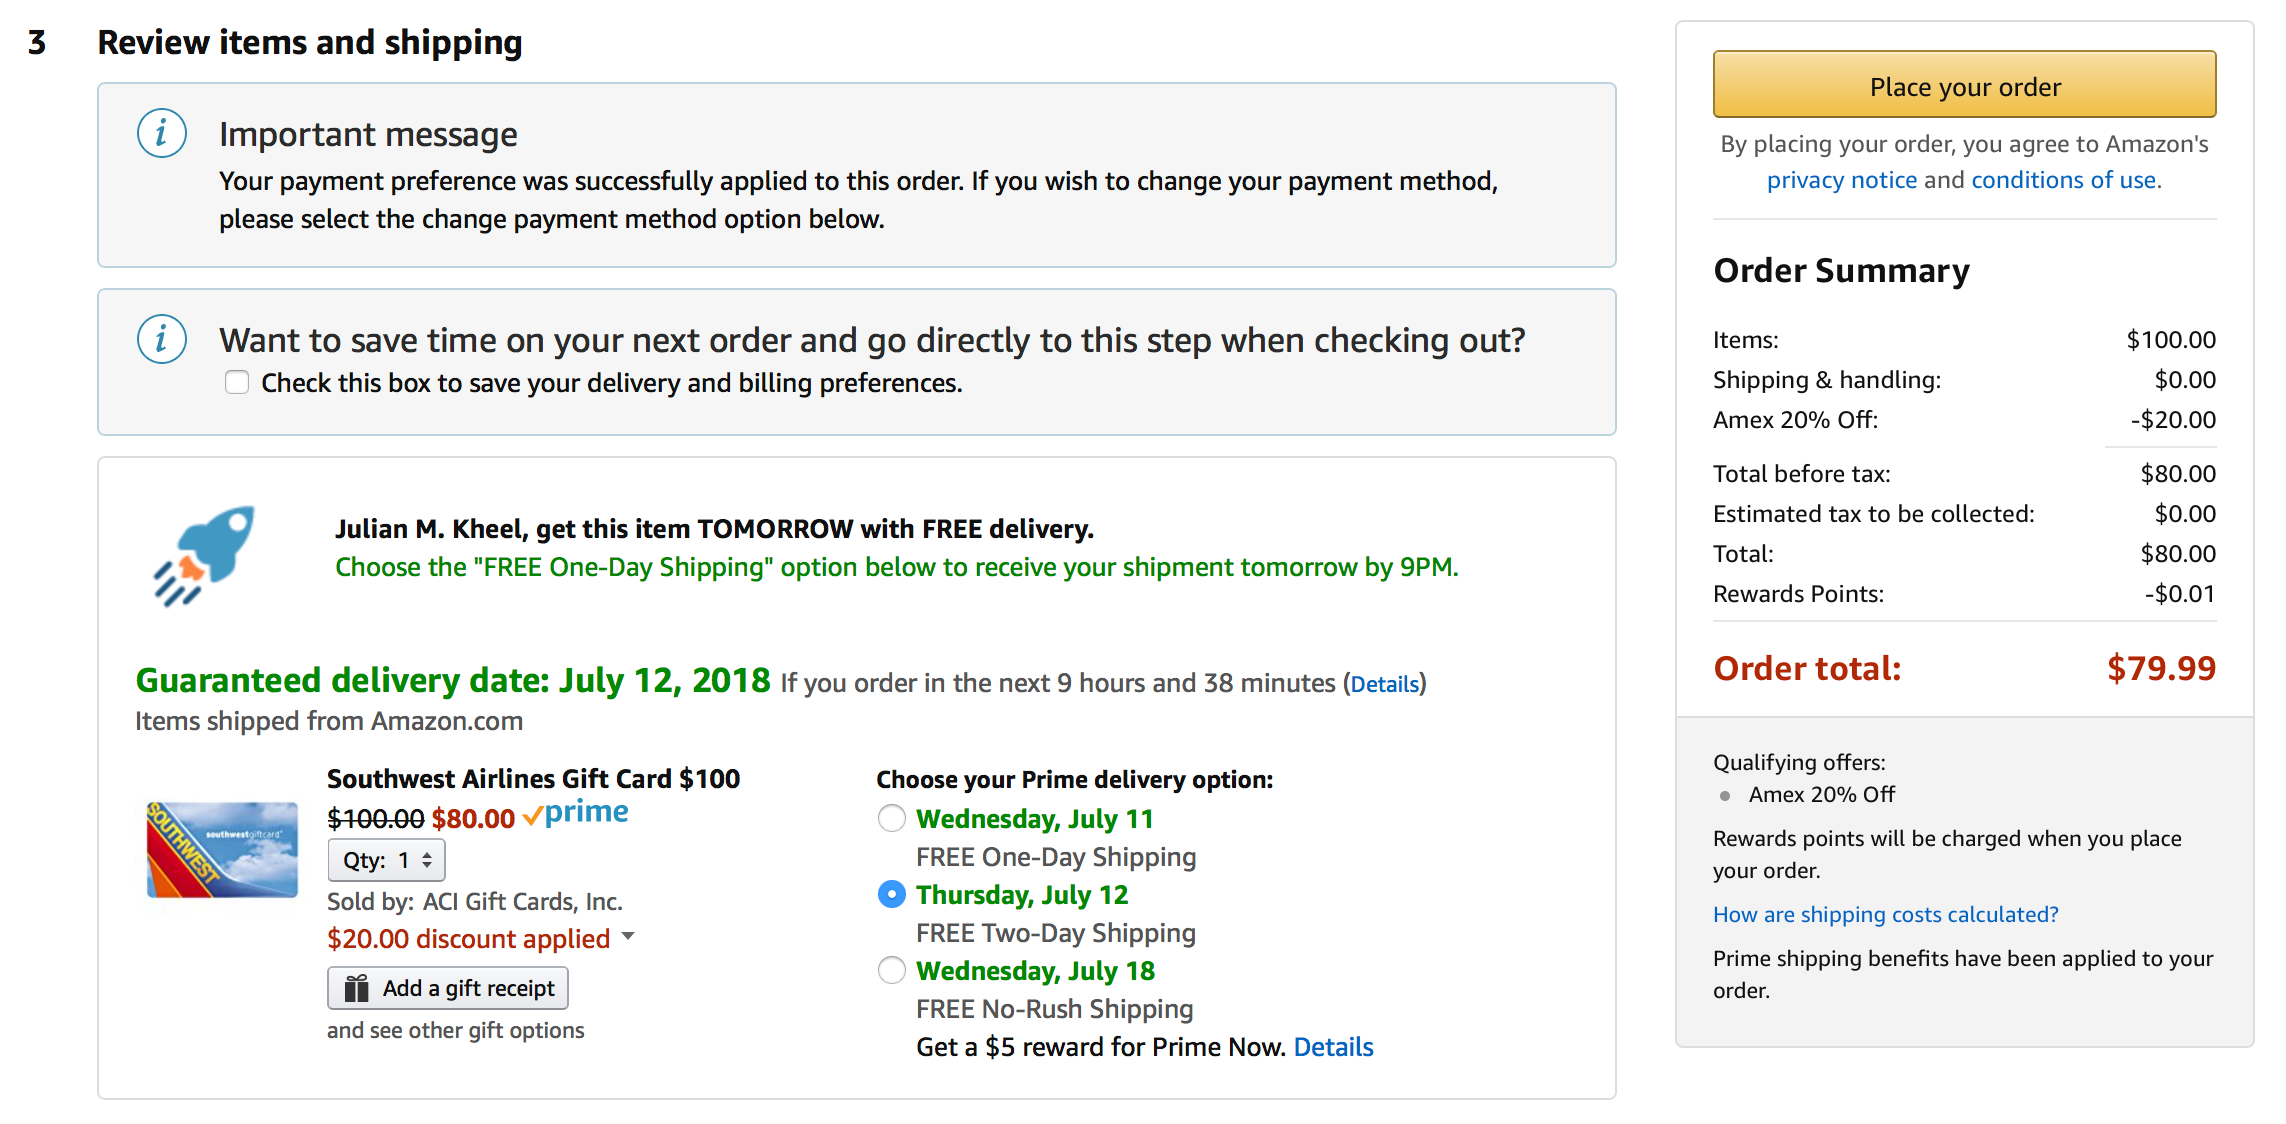Image resolution: width=2286 pixels, height=1124 pixels.
Task: Click the Southwest Airlines Gift Card $100 title
Action: tap(533, 779)
